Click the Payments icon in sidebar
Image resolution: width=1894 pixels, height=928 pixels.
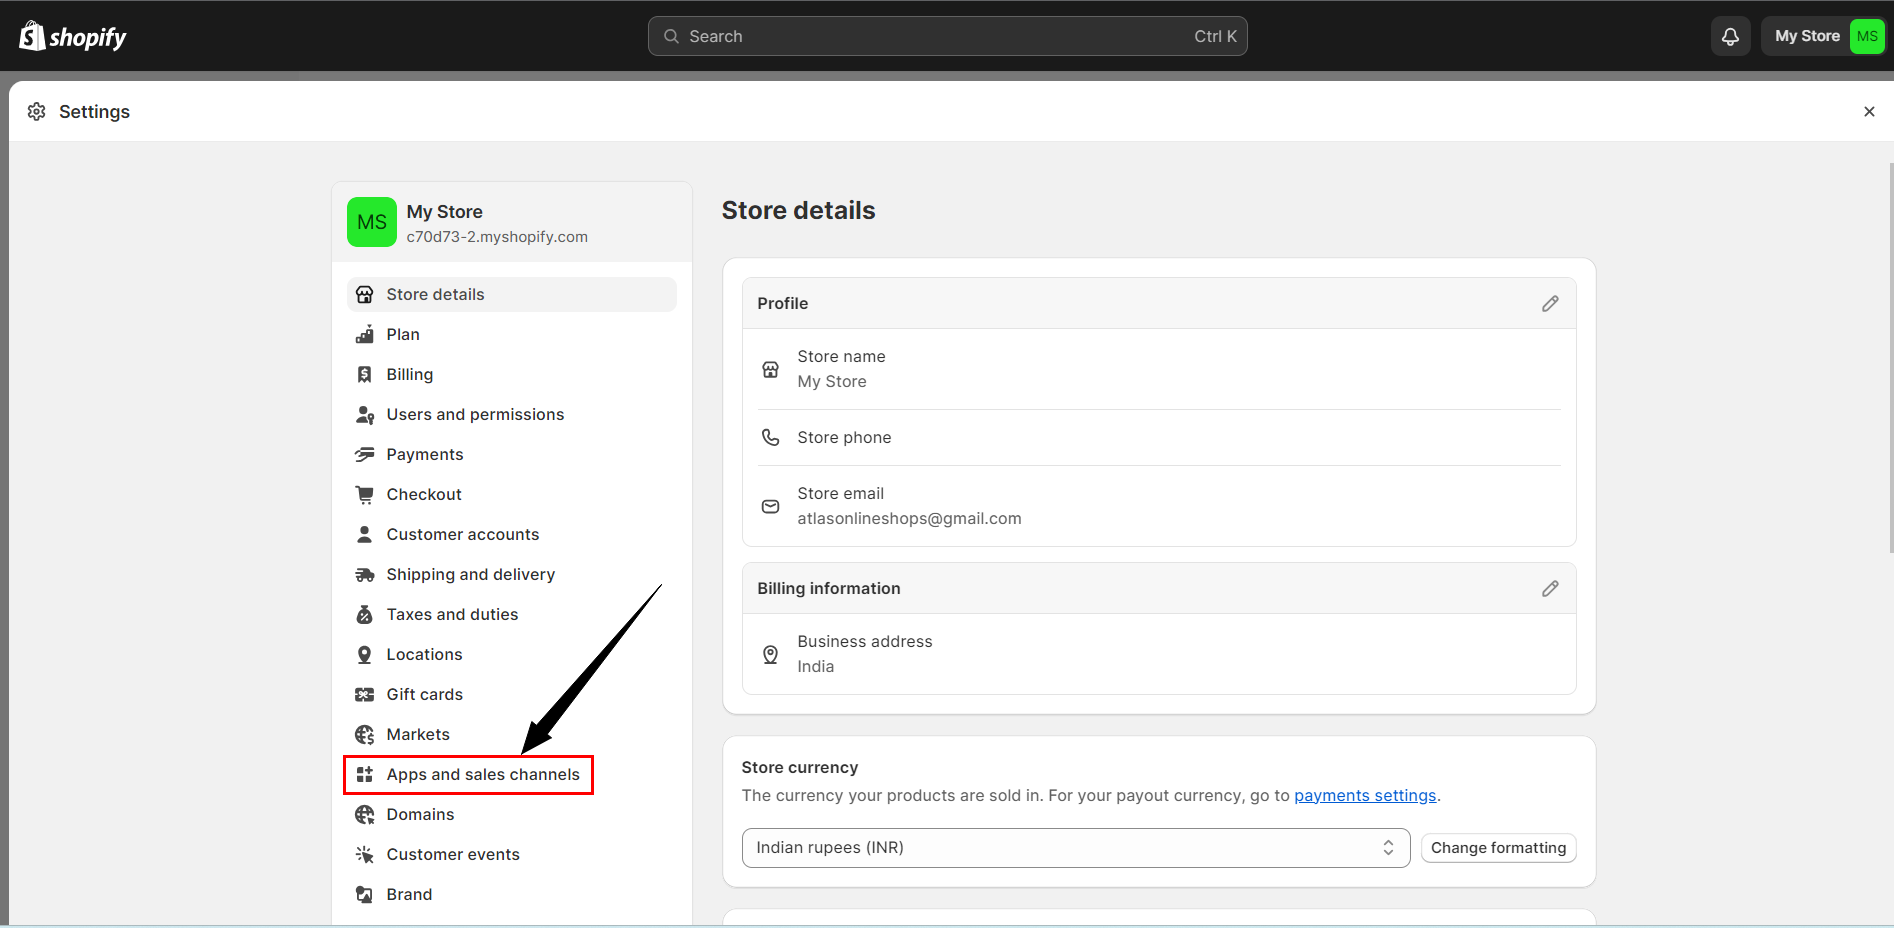tap(365, 455)
